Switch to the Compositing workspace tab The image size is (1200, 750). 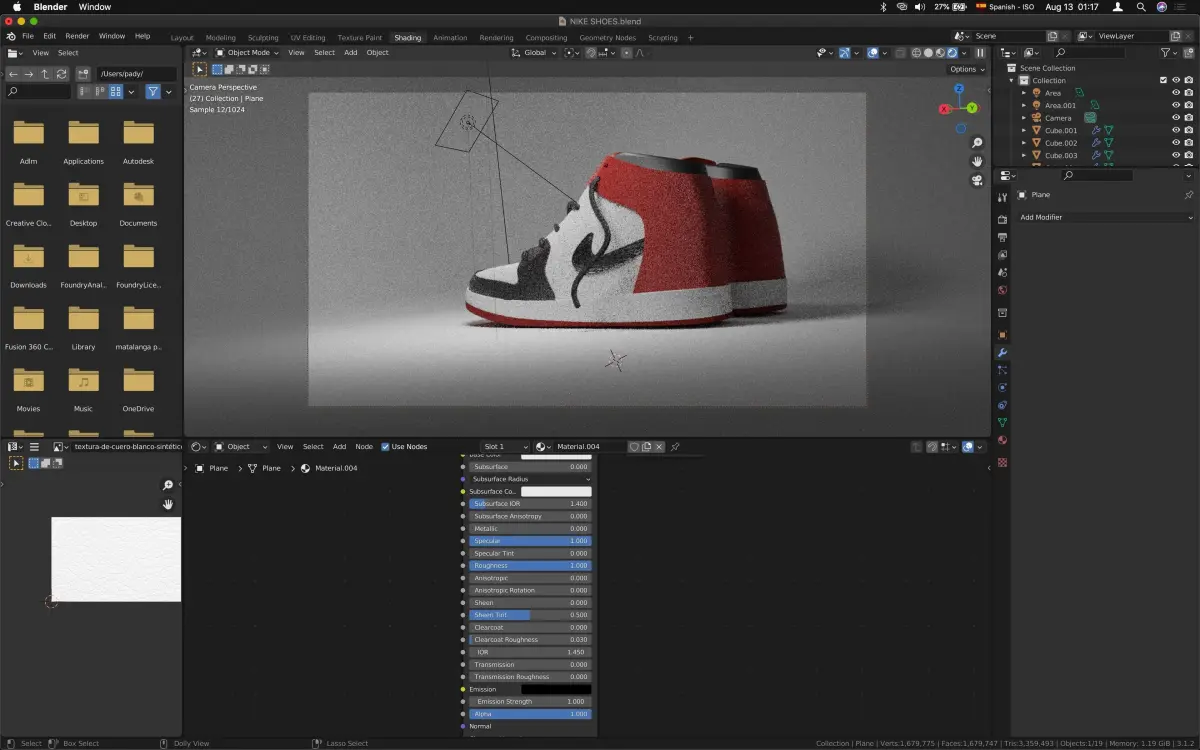pyautogui.click(x=546, y=38)
